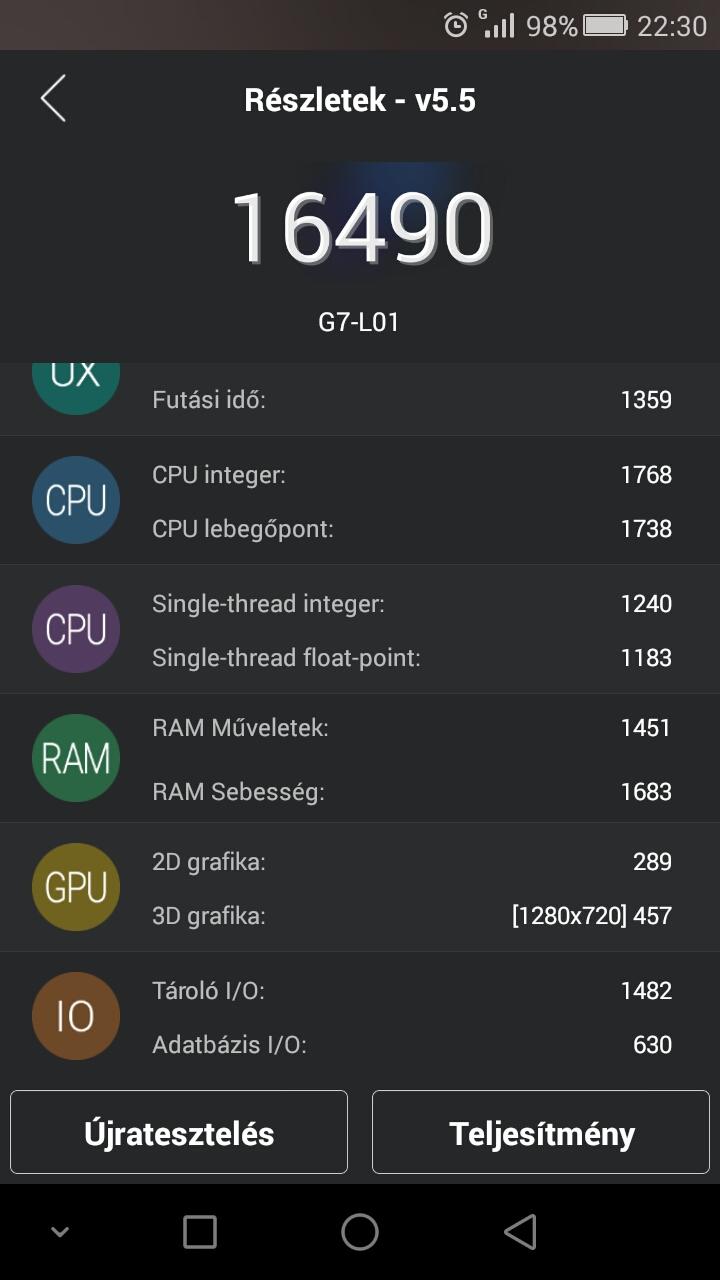Select the 3D grafika result row

(412, 915)
